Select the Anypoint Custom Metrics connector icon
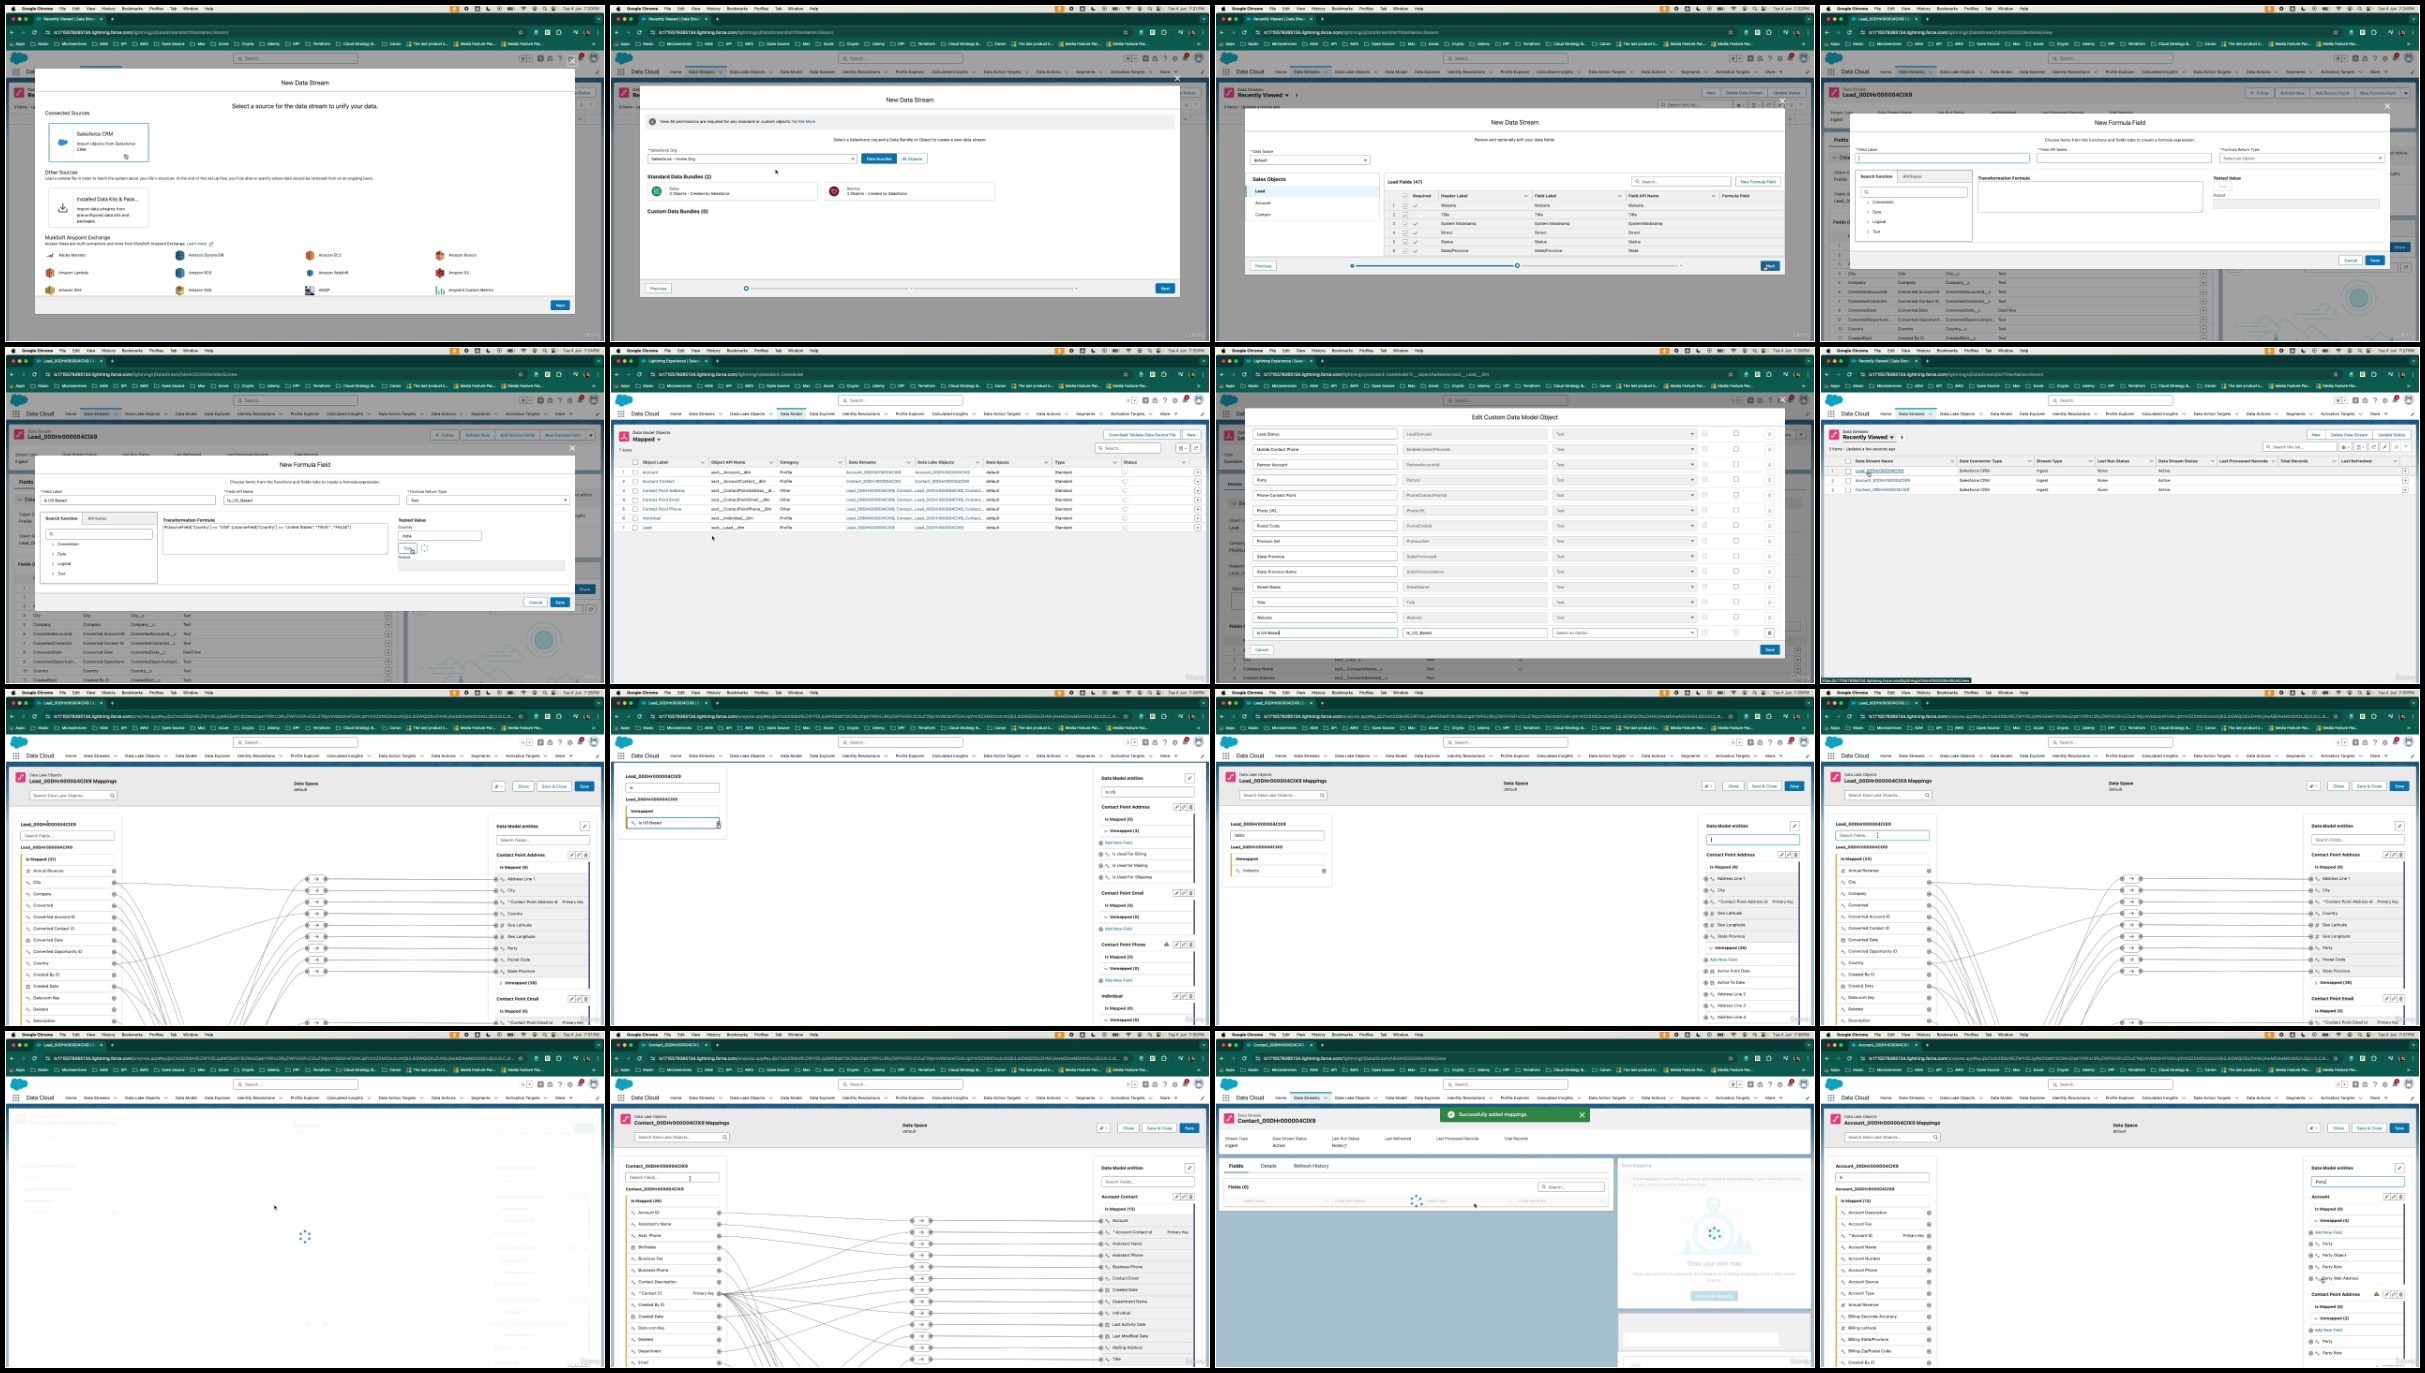 coord(440,290)
